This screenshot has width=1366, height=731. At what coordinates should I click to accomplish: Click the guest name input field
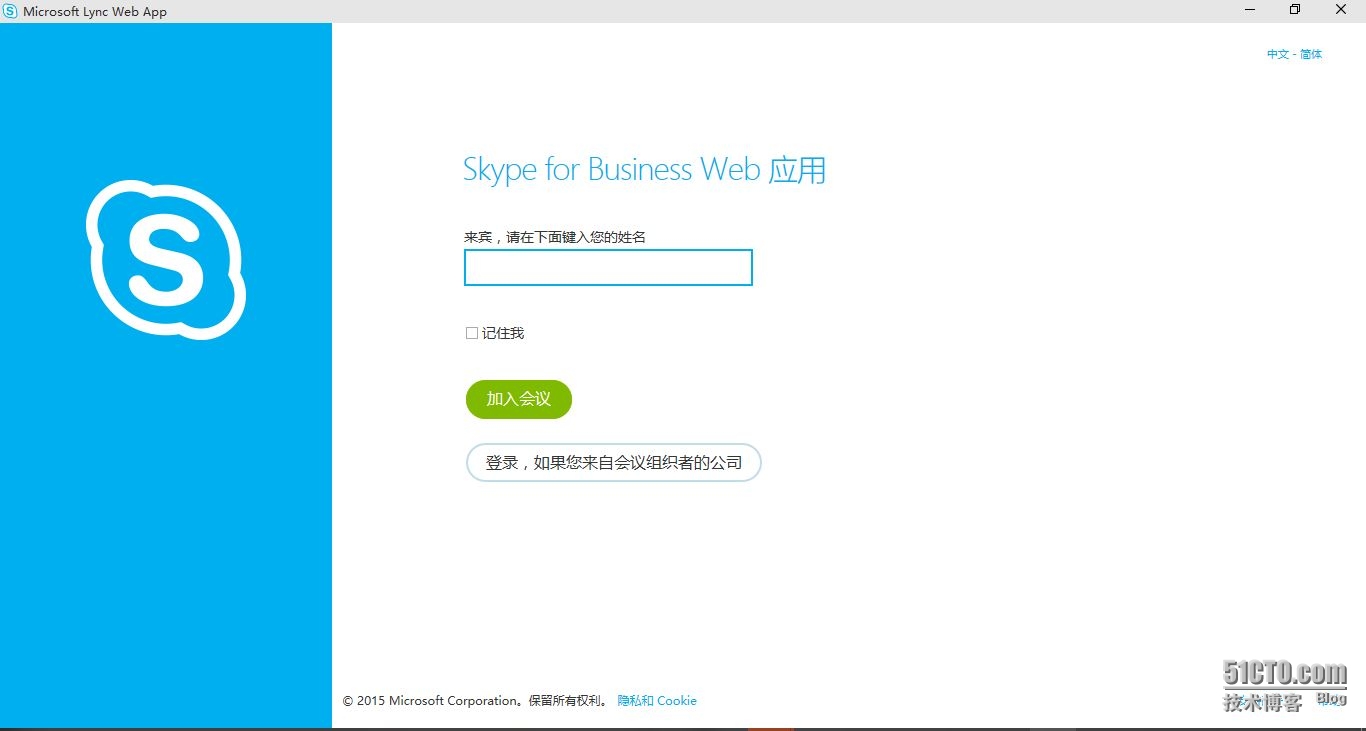point(608,268)
